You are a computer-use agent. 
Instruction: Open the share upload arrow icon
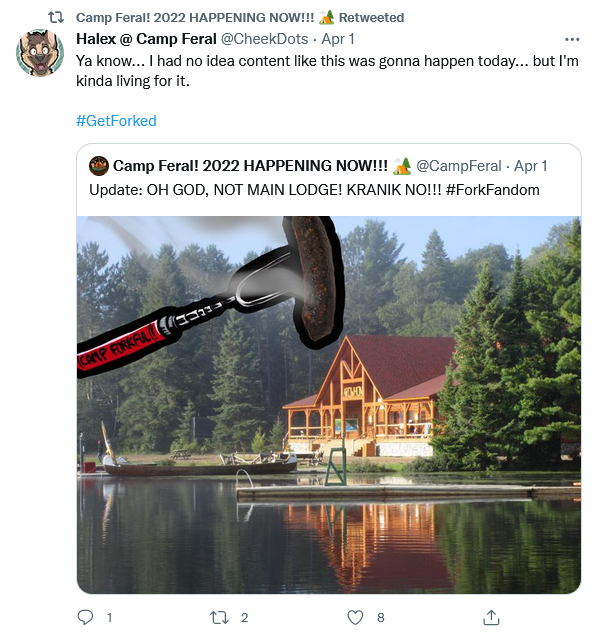(x=491, y=617)
